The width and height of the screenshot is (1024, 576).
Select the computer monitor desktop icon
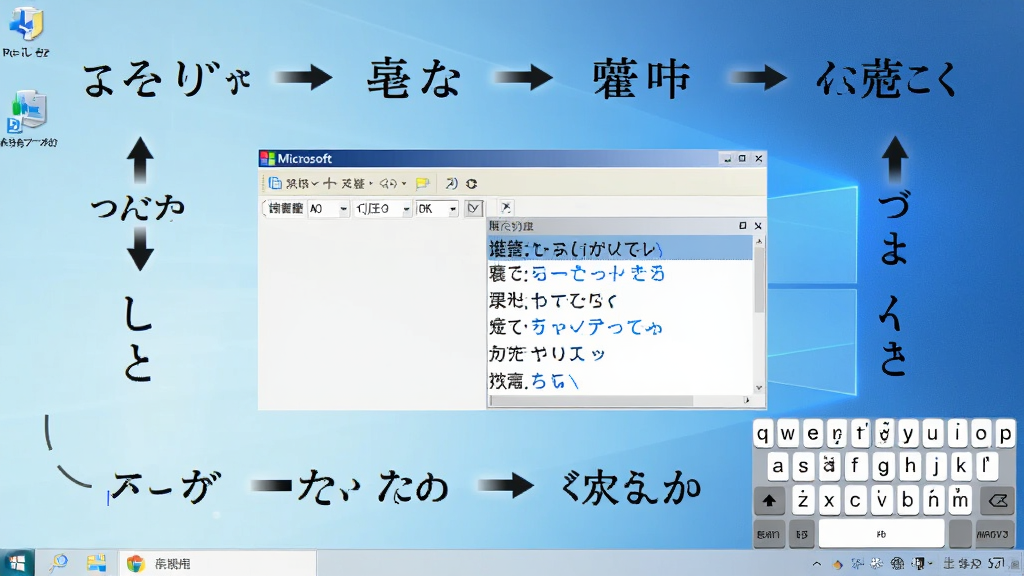click(x=27, y=112)
